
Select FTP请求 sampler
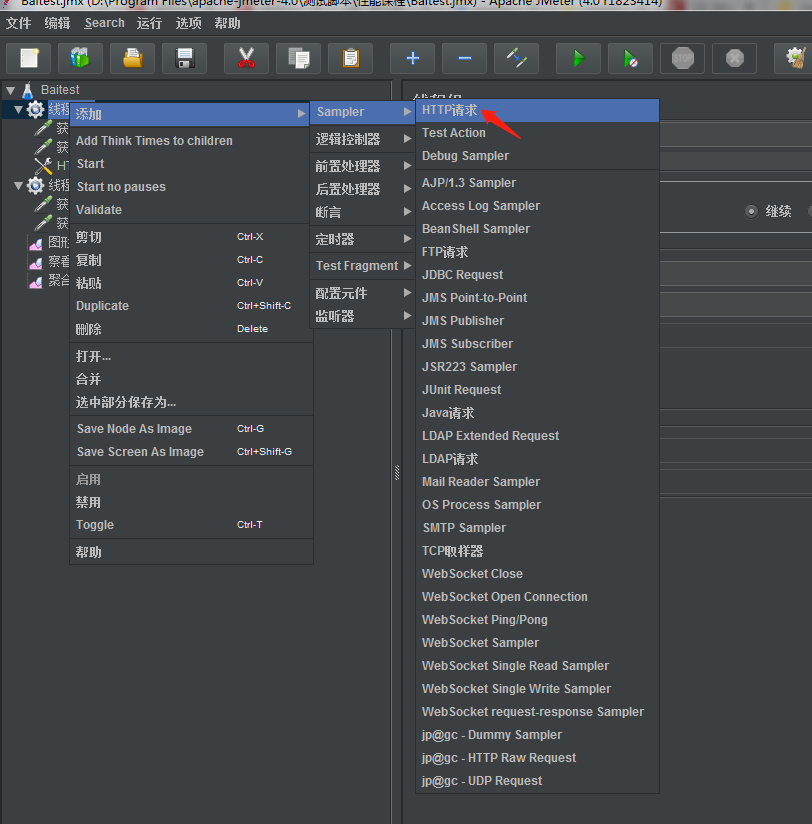tap(537, 252)
